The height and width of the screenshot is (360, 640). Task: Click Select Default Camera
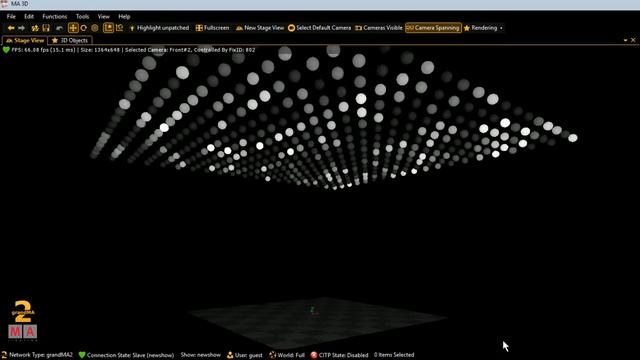pos(320,28)
